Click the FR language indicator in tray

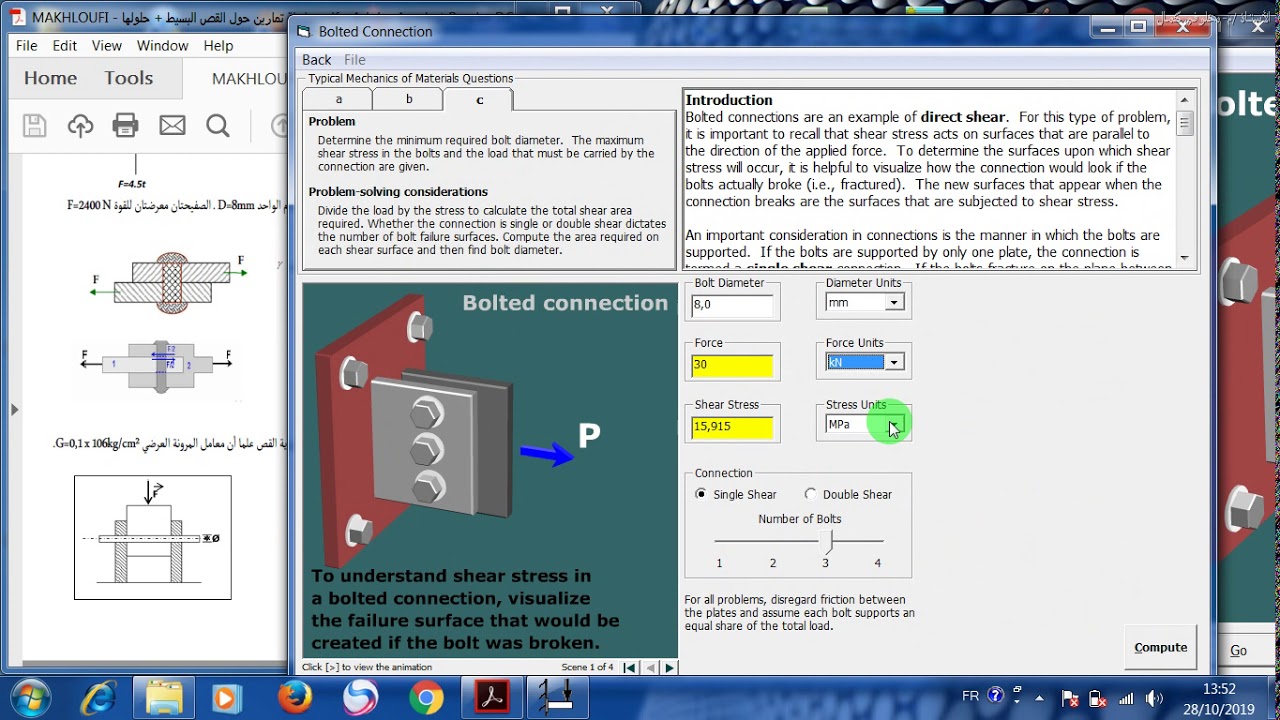click(x=970, y=696)
